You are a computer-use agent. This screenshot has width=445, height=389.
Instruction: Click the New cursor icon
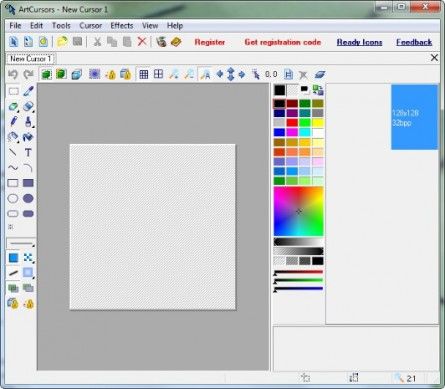click(13, 42)
